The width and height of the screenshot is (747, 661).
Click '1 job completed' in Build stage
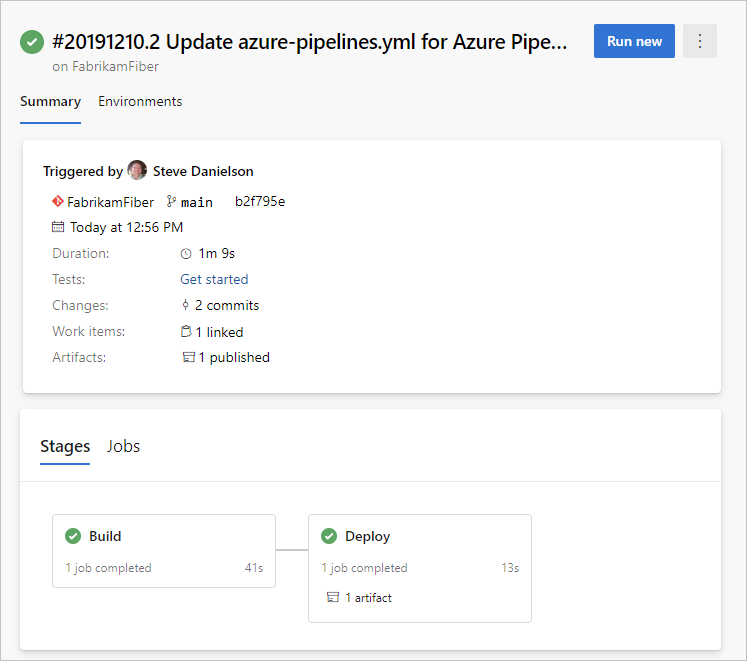108,568
